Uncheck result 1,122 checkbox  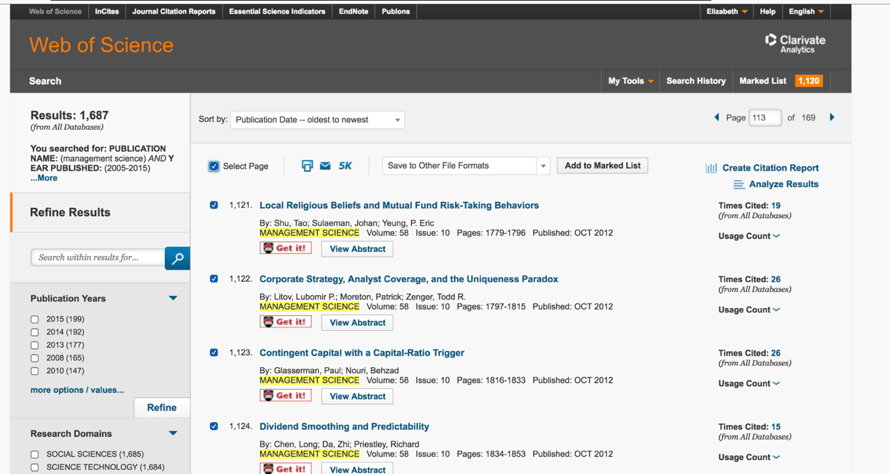point(214,279)
